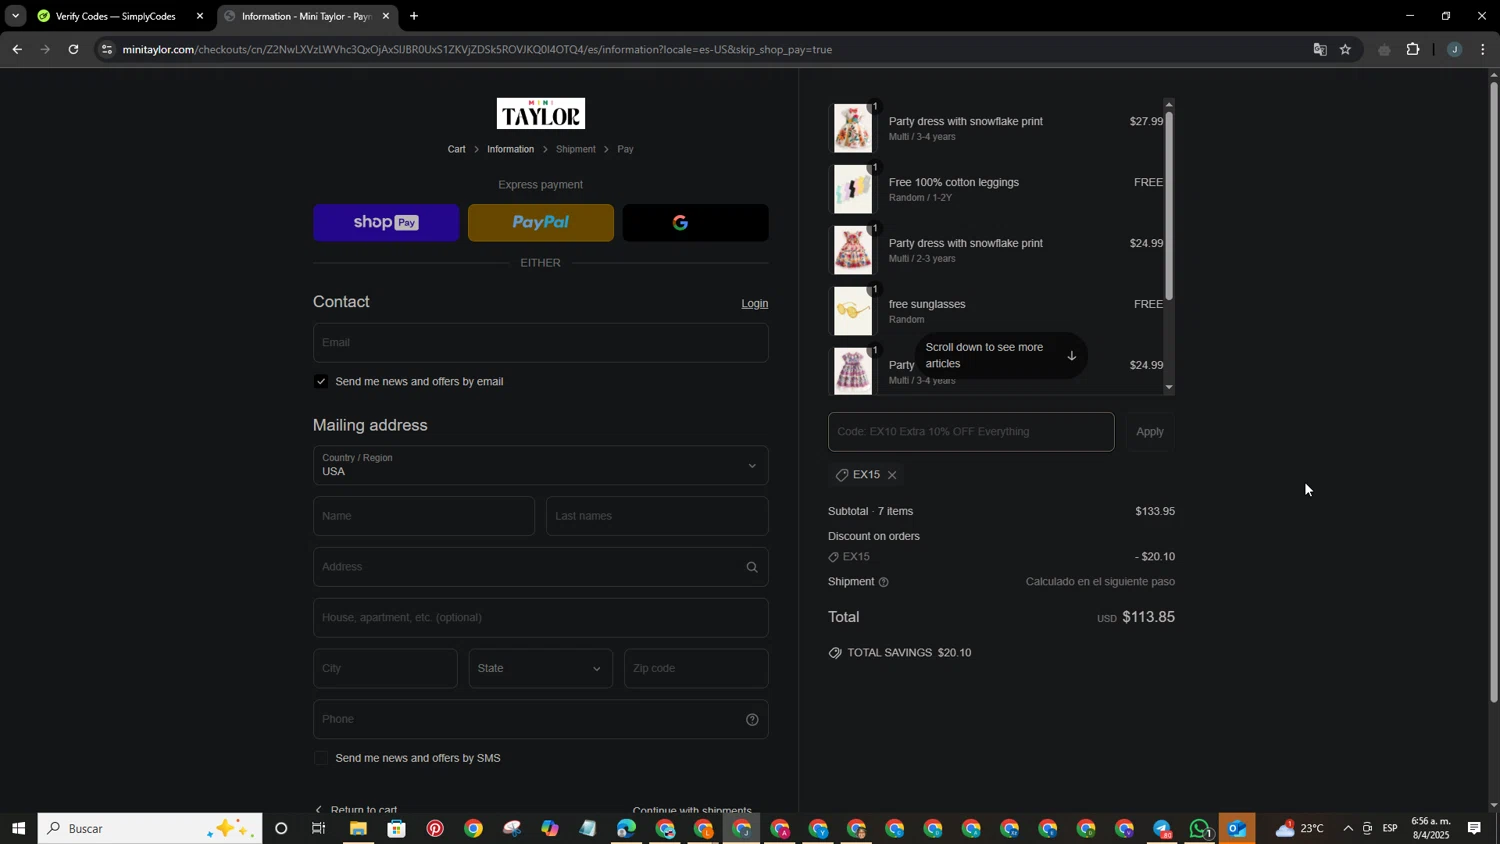Open the notification center icon
The image size is (1500, 844).
(x=1474, y=828)
